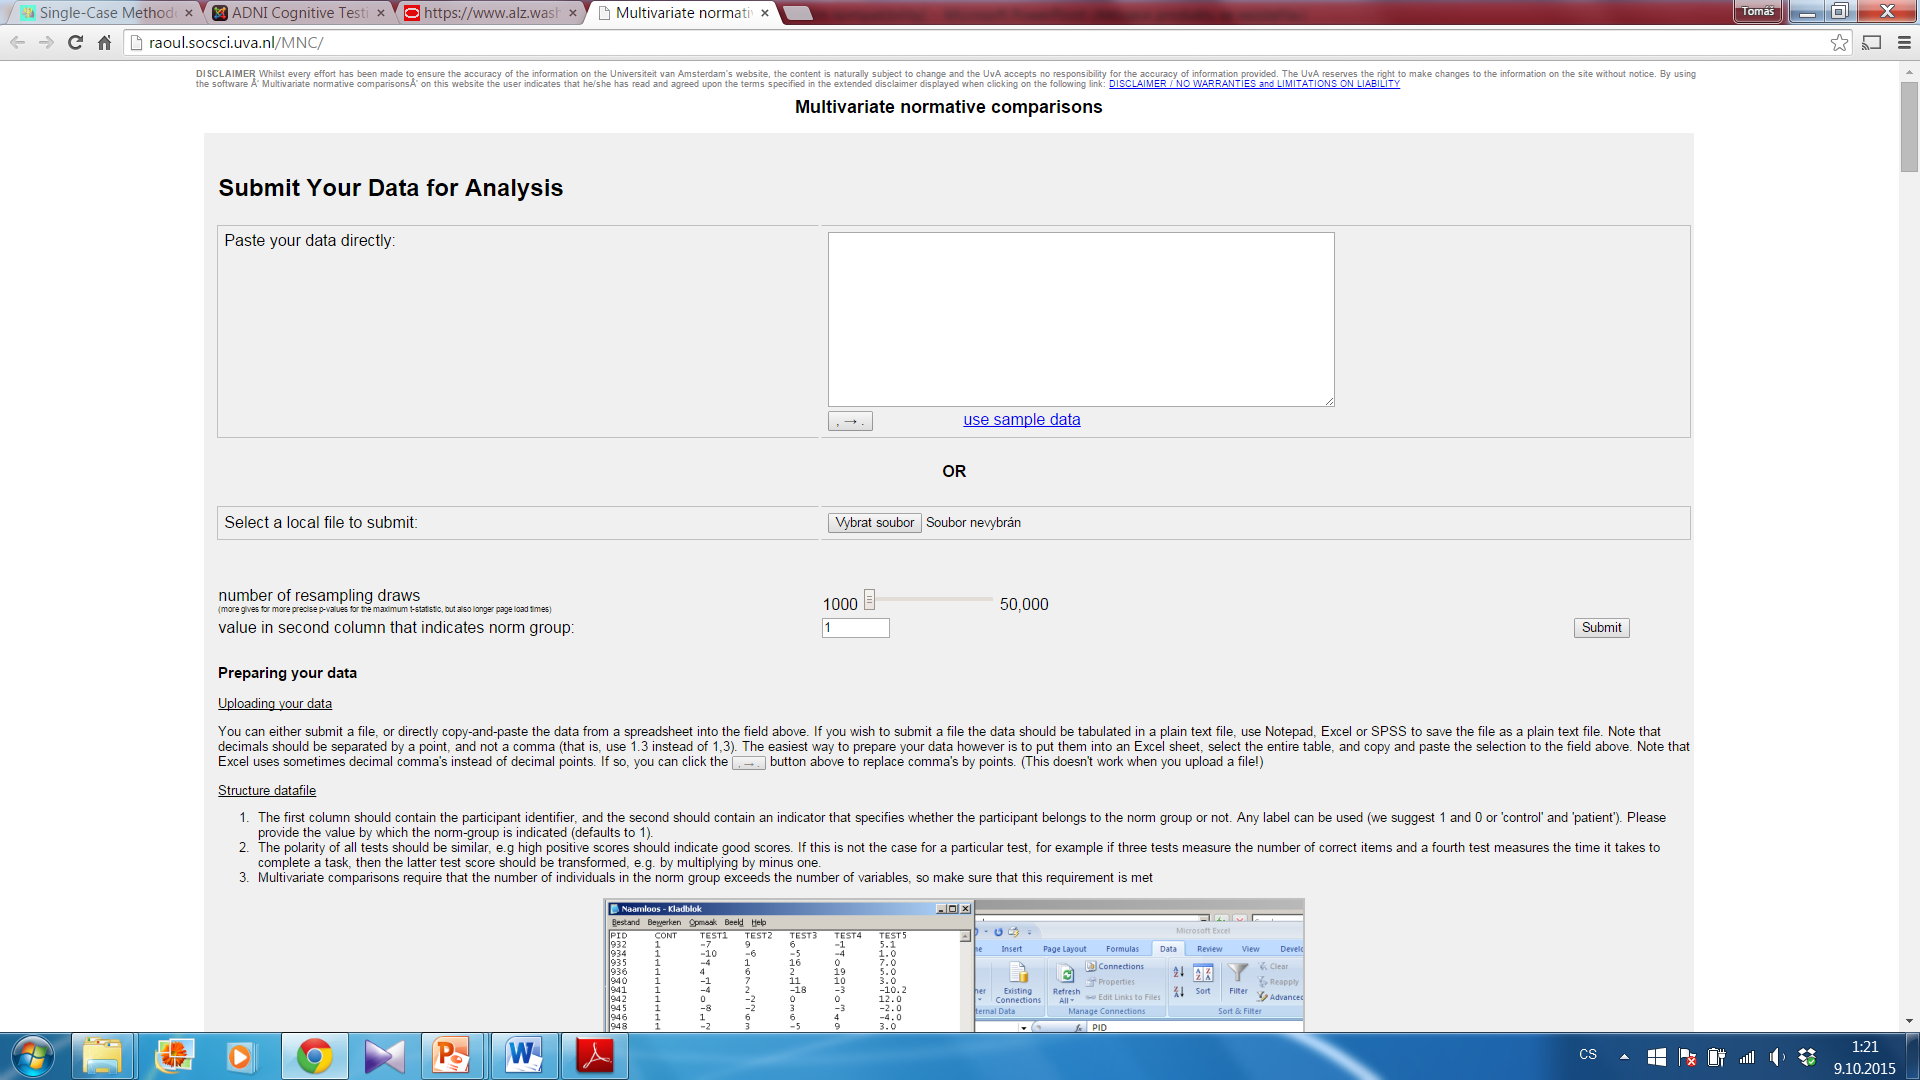
Task: Click the CS language indicator
Action: pos(1588,1055)
